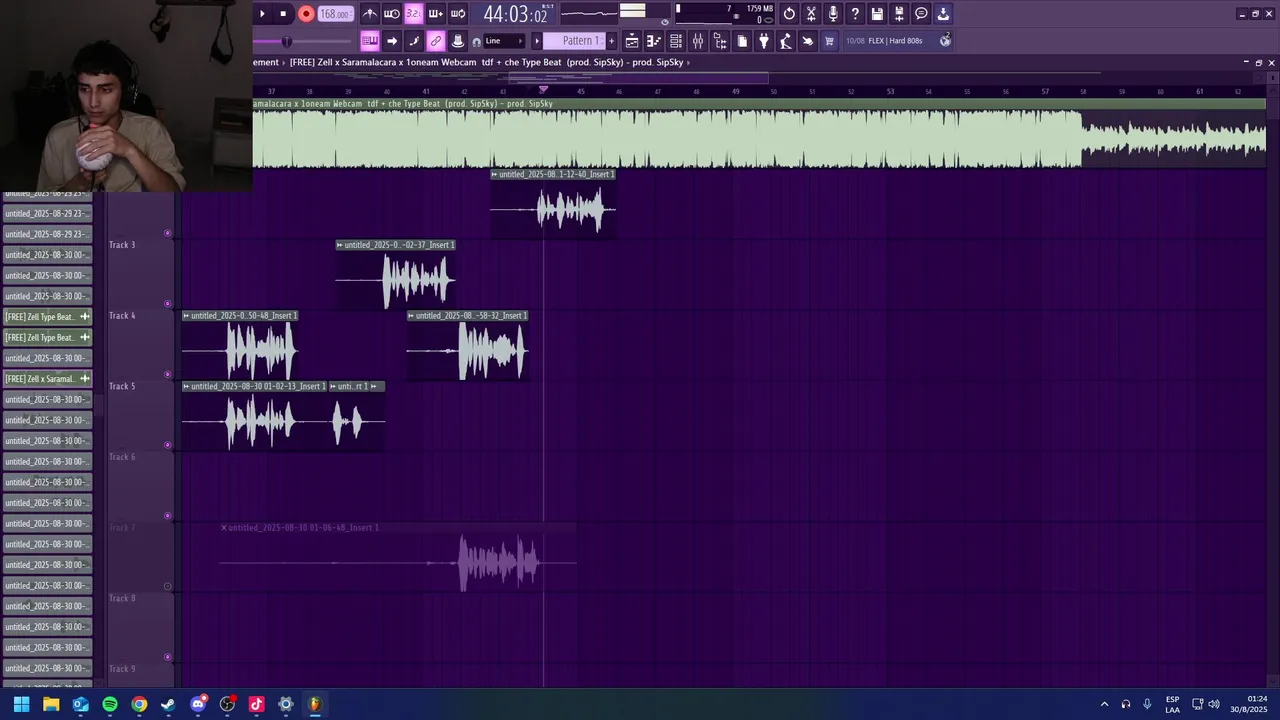Click the microphone one-click recording icon
This screenshot has width=1280, height=720.
(833, 14)
